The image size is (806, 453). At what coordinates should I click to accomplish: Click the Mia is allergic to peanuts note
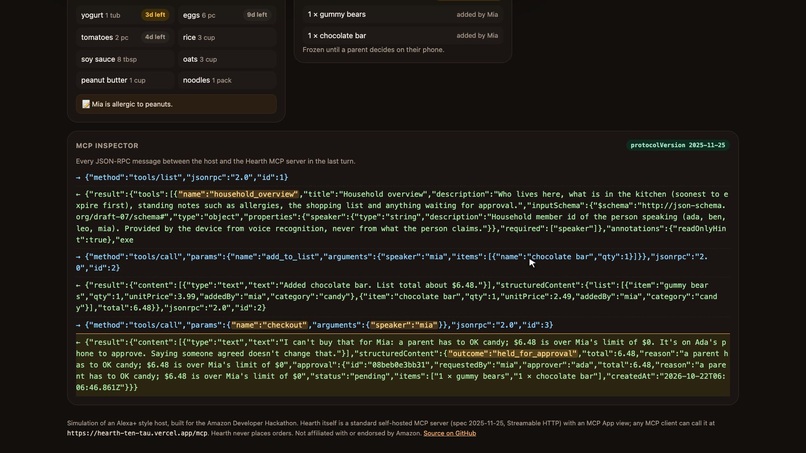[176, 104]
